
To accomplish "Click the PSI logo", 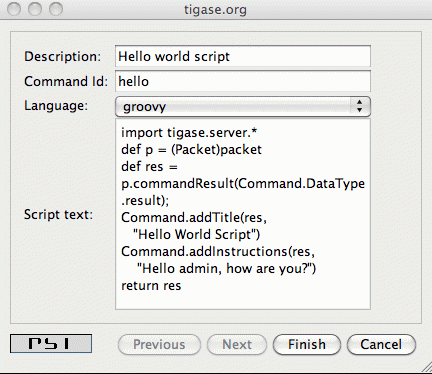I will point(51,344).
